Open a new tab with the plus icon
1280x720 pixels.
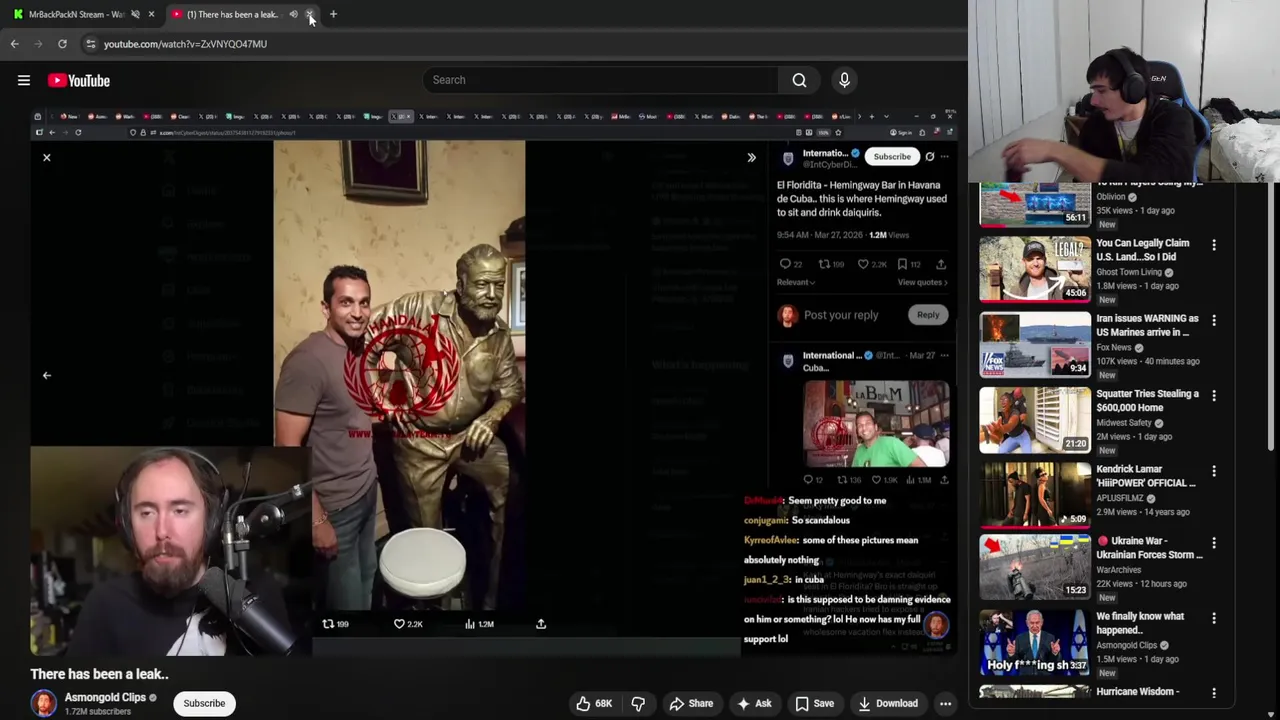[x=333, y=14]
